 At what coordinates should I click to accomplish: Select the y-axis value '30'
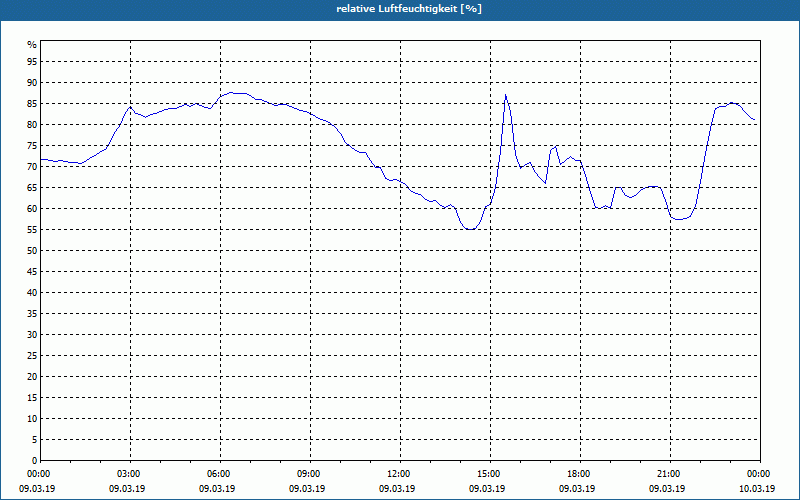32,335
